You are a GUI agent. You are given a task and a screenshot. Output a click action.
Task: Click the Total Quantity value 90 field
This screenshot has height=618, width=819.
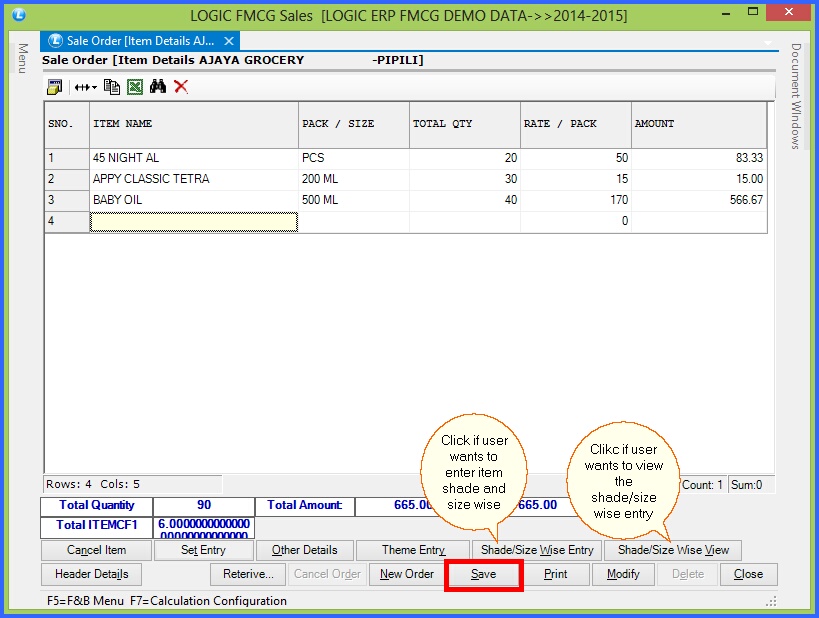[x=204, y=506]
